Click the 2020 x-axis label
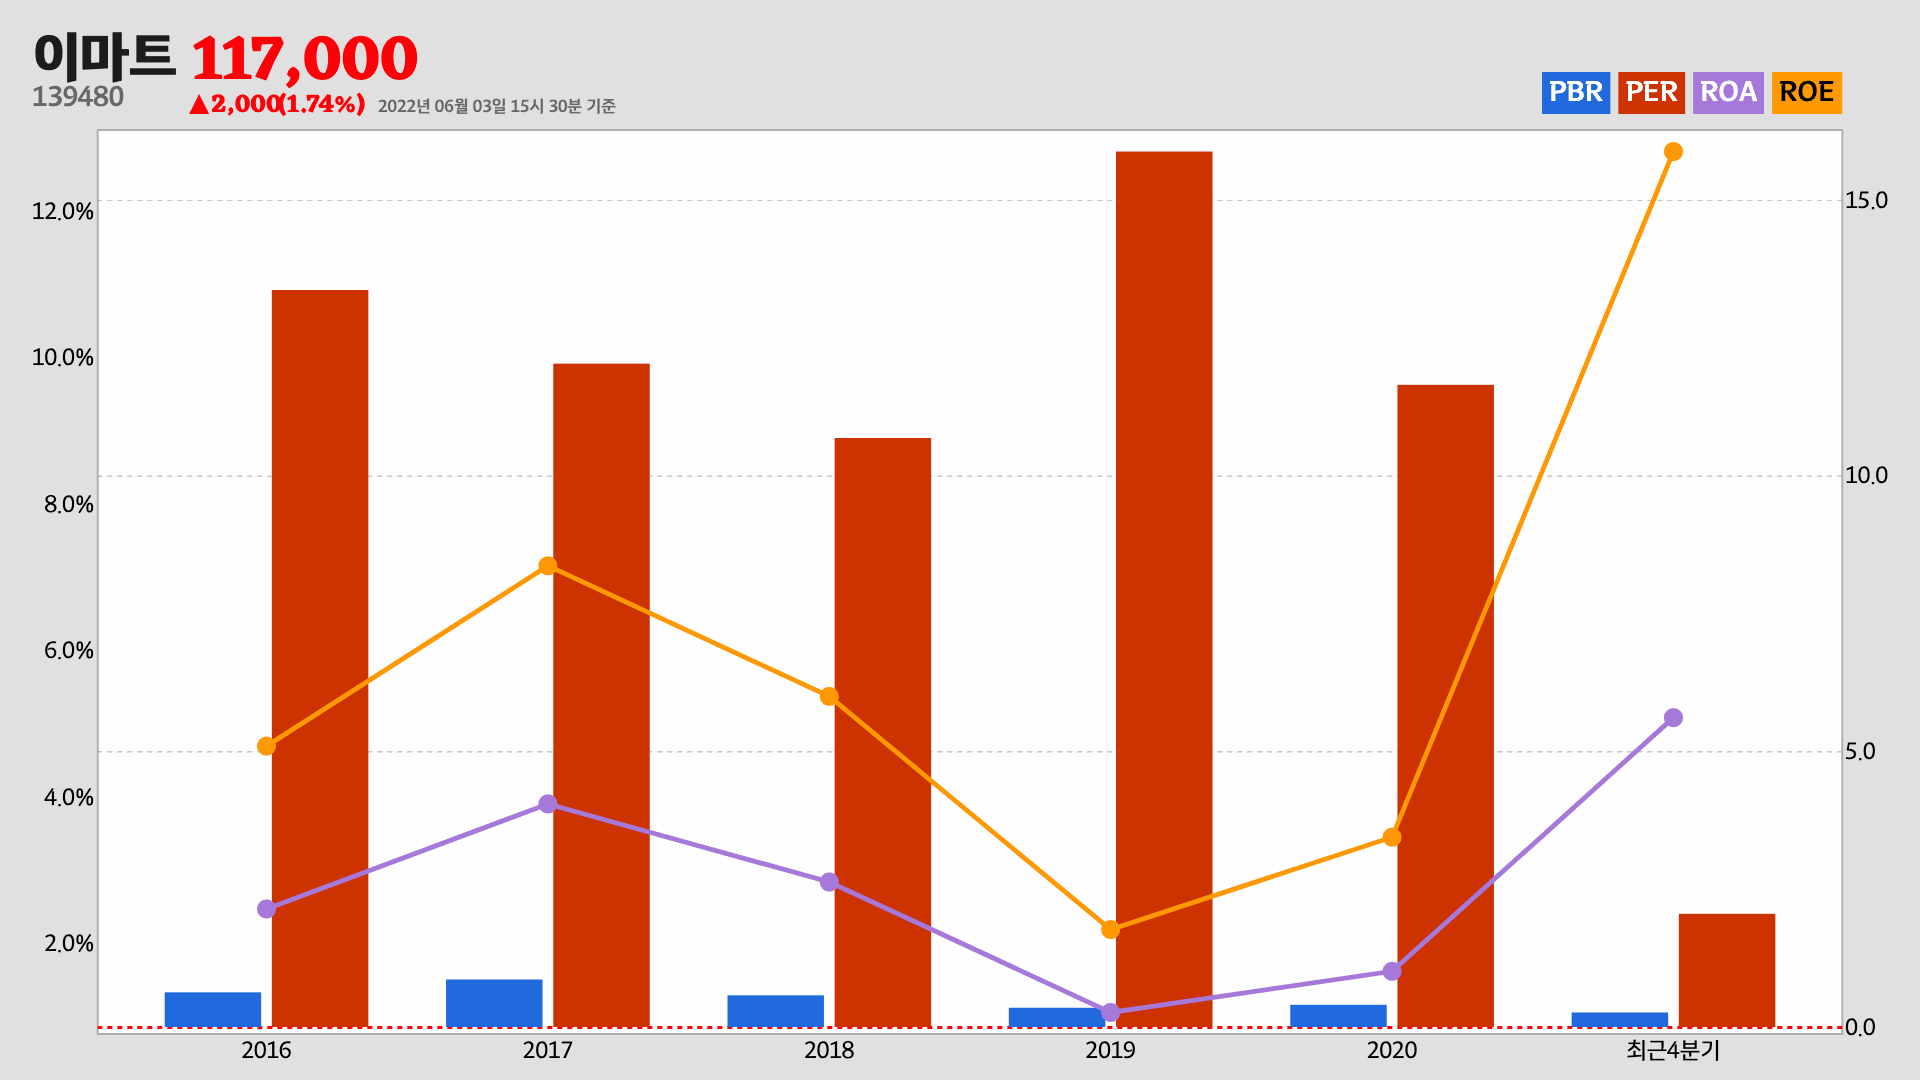The image size is (1920, 1080). tap(1392, 1050)
